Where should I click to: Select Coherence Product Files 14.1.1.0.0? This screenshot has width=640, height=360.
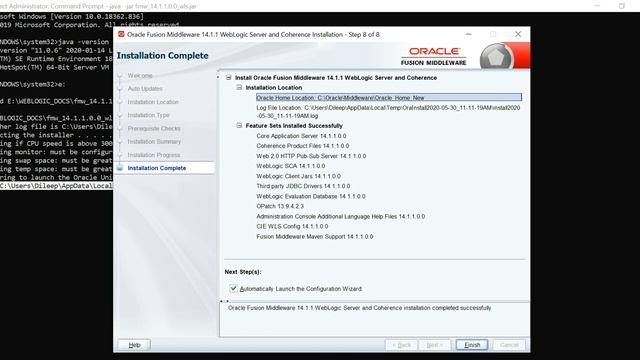tap(302, 146)
